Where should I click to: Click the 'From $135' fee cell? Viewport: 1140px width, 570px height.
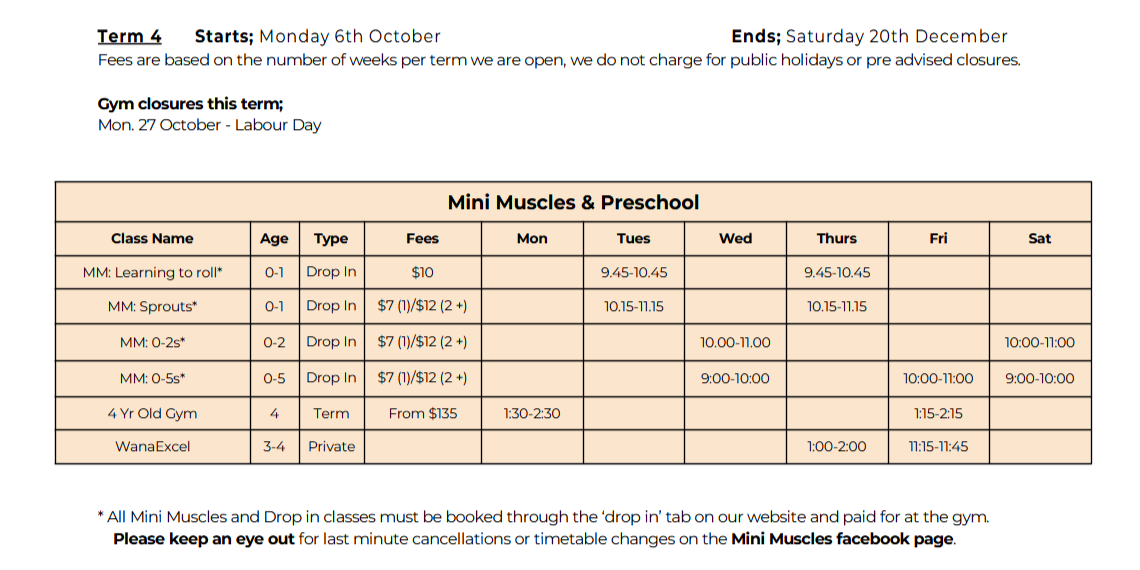422,413
